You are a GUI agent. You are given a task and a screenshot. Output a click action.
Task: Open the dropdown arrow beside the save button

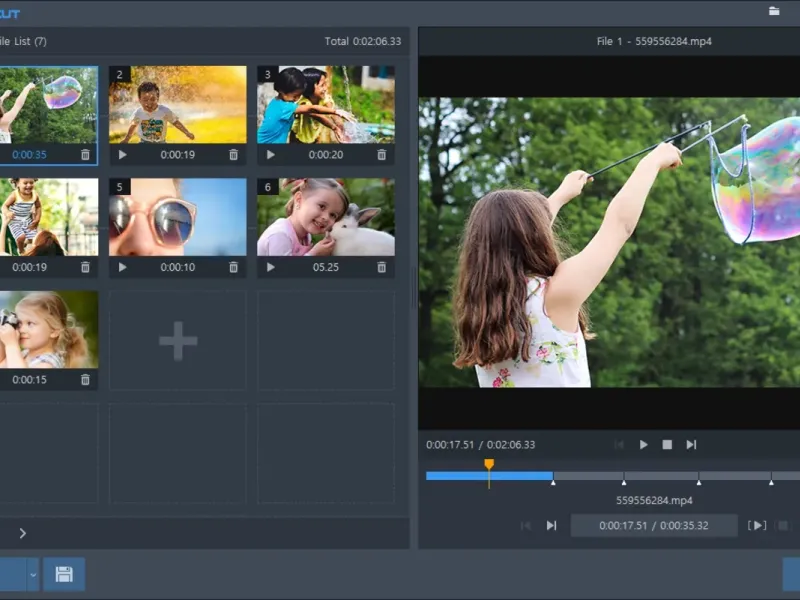[33, 574]
